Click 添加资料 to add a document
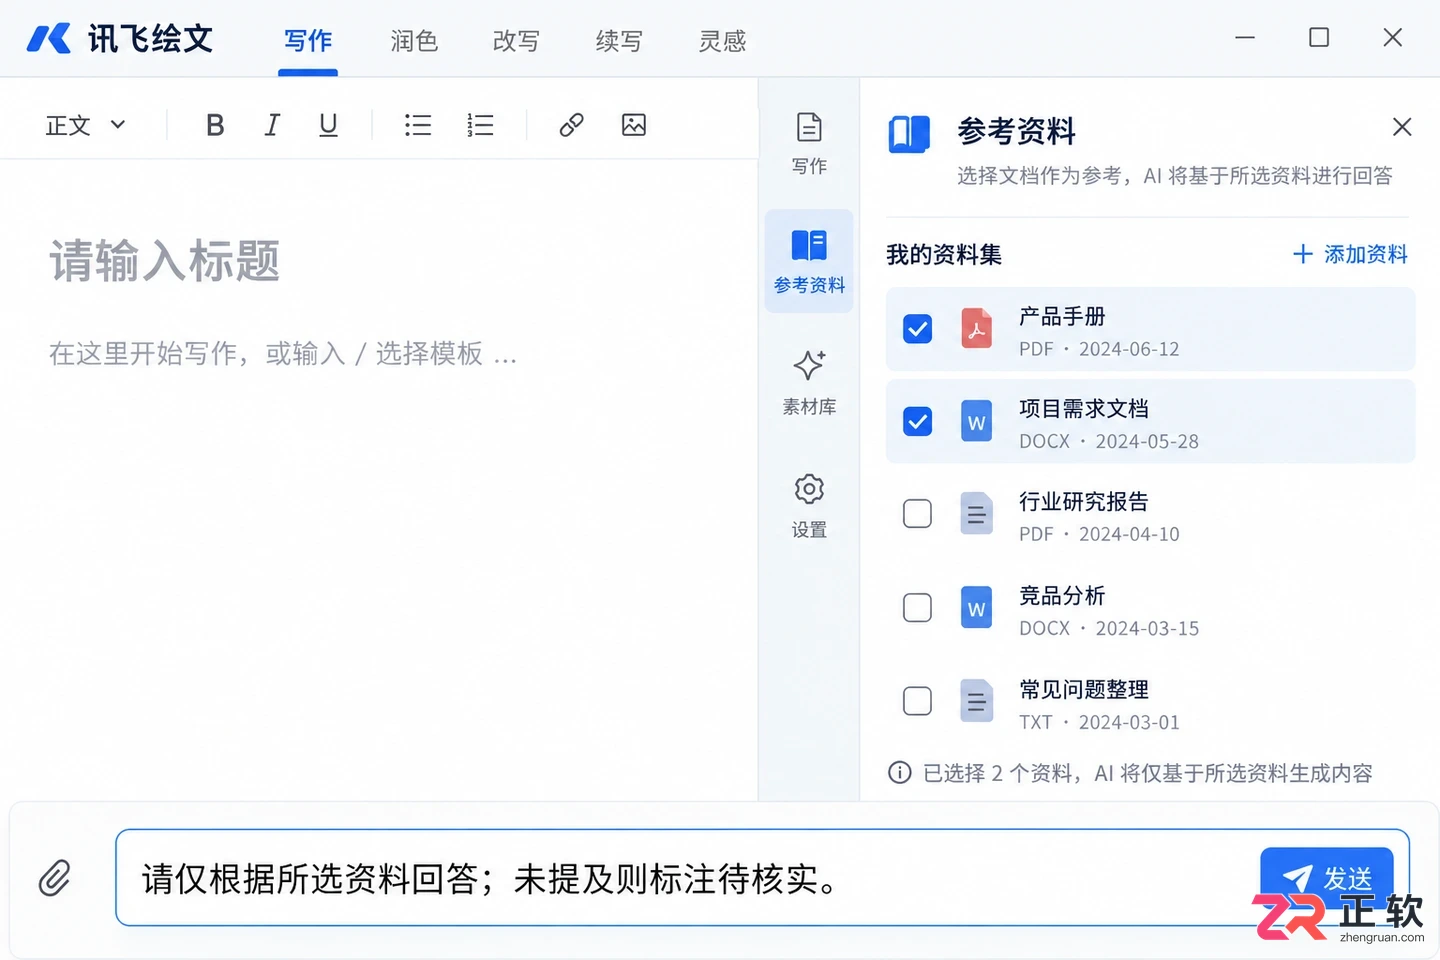 (1350, 254)
